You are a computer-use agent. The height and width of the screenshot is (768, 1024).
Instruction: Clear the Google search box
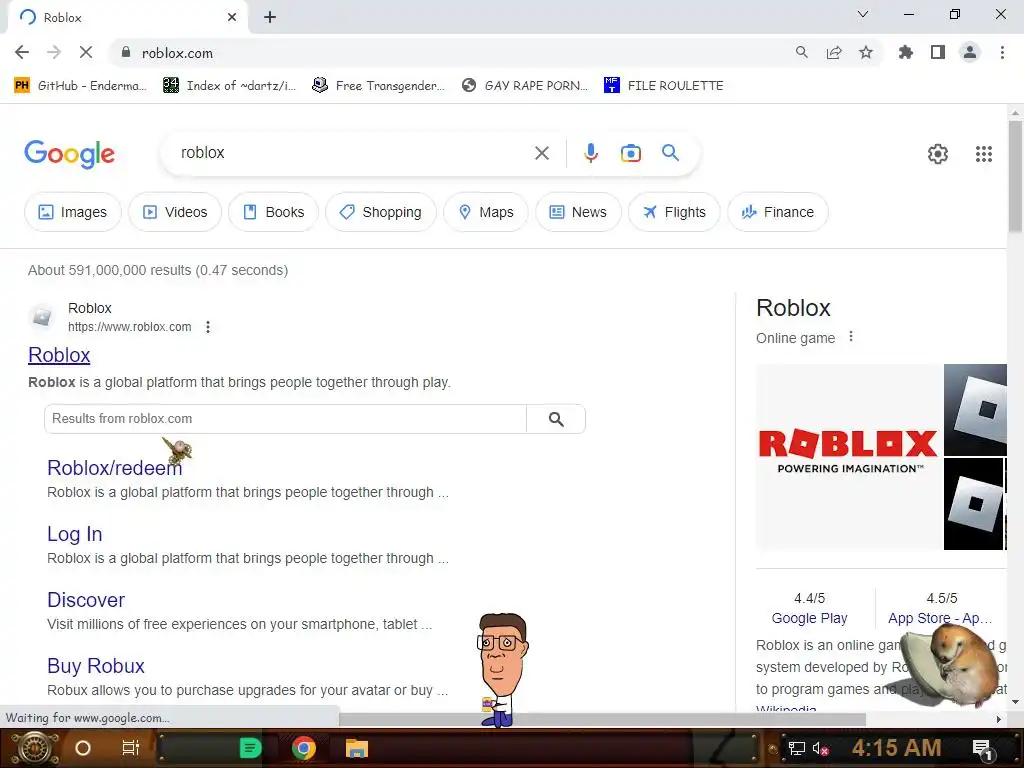point(541,153)
